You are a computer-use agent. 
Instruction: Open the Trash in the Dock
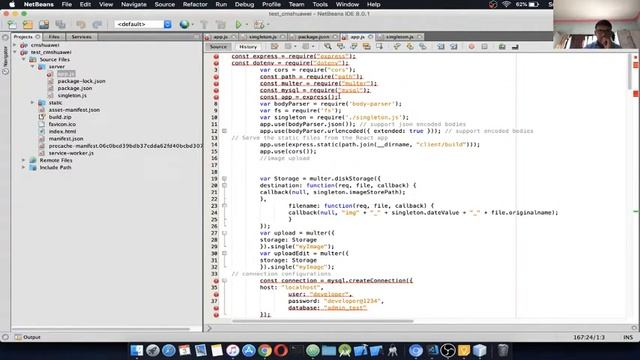pos(503,351)
